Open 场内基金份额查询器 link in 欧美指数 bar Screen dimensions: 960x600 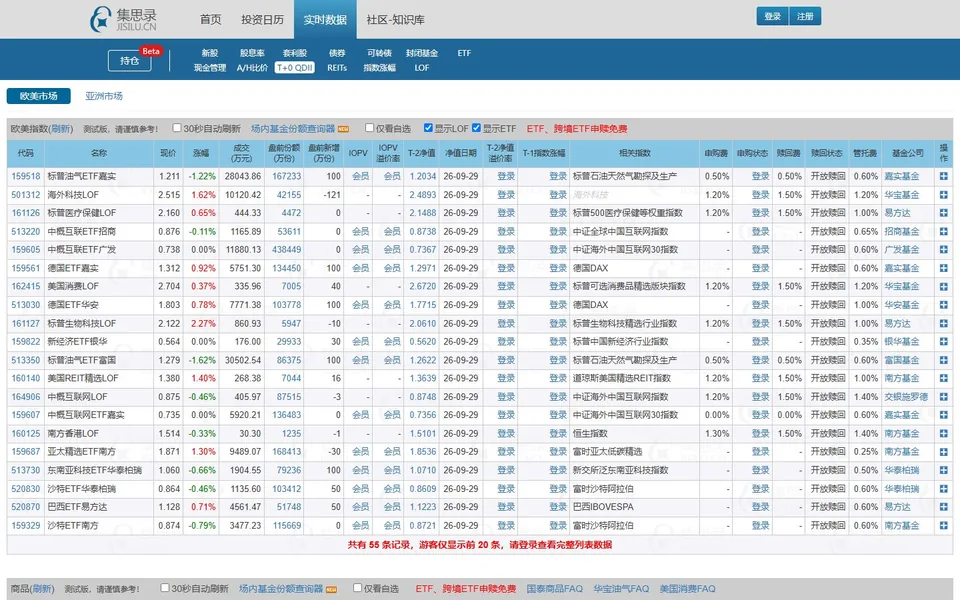point(293,129)
